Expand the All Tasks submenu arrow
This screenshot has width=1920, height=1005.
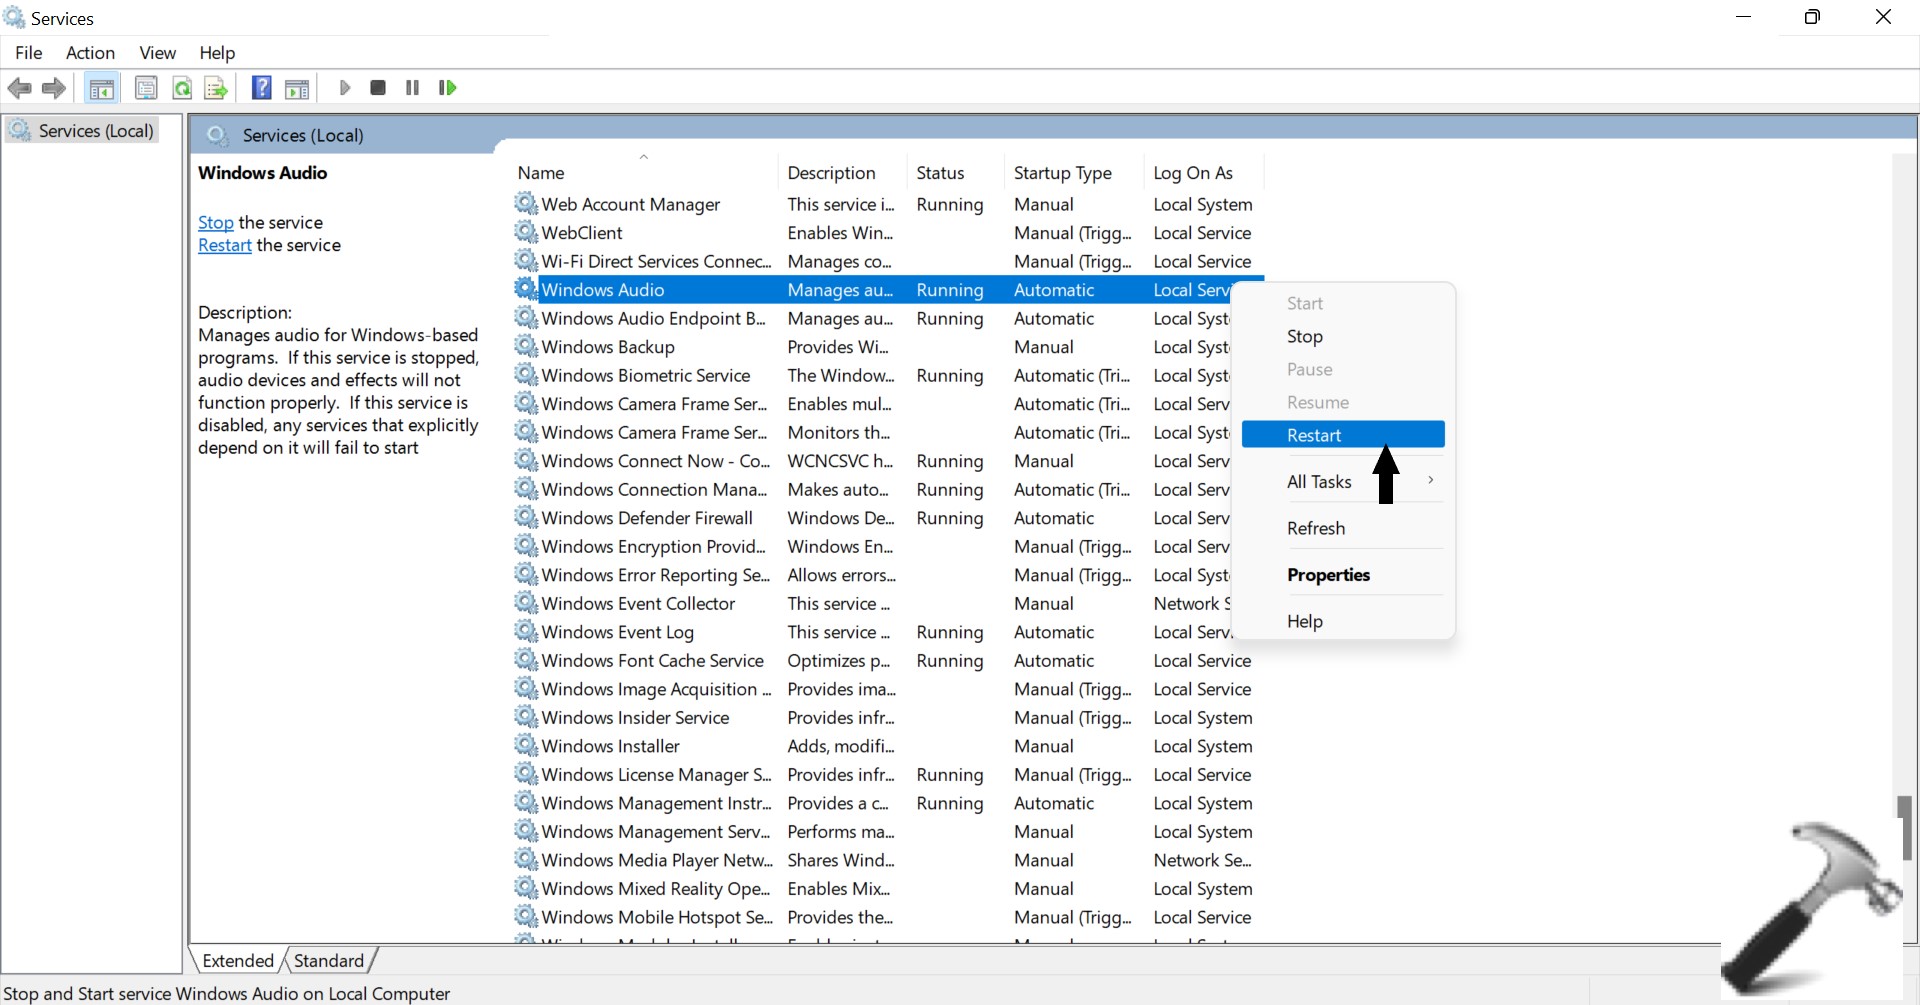(x=1431, y=481)
